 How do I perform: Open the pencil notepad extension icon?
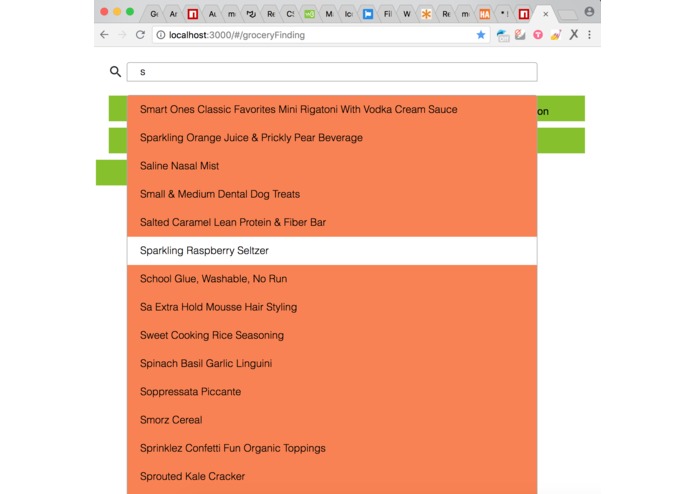[520, 35]
